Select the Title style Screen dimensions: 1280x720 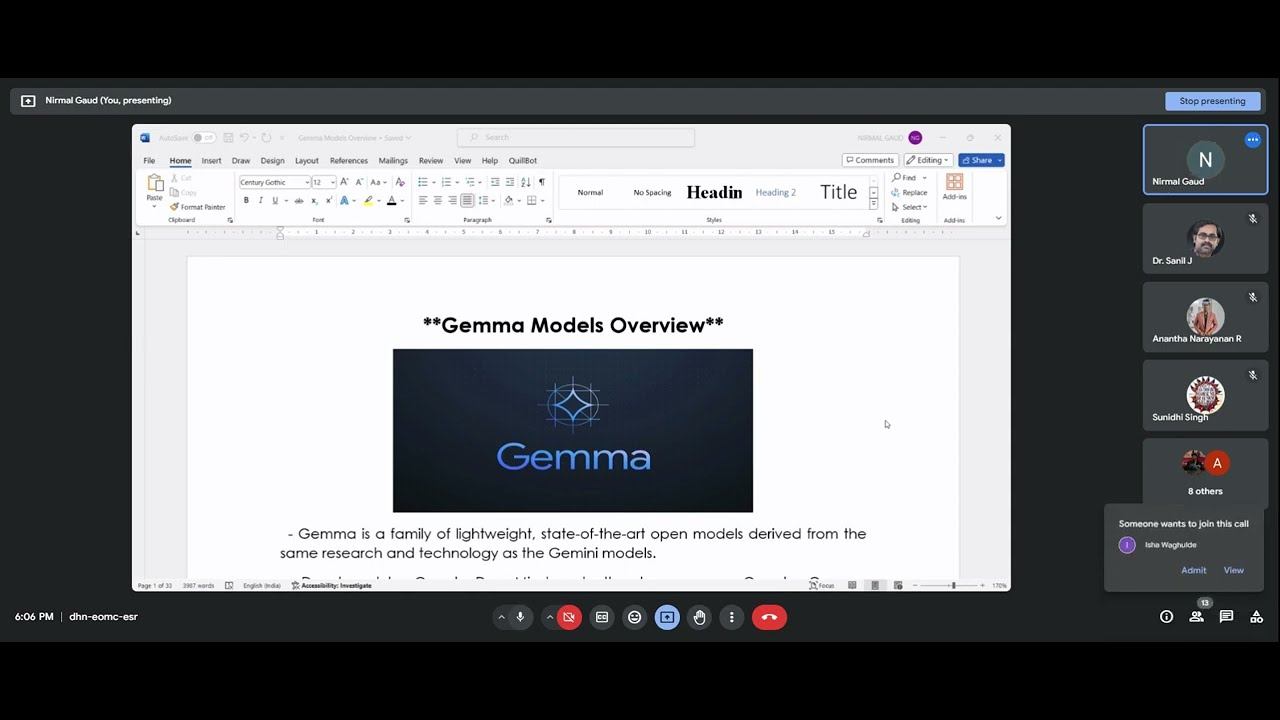[838, 192]
